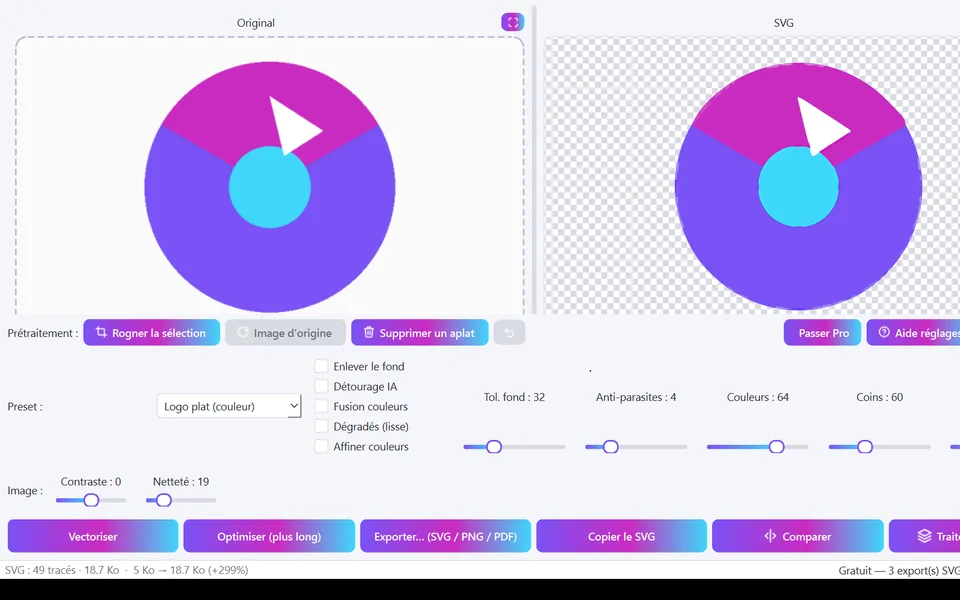960x600 pixels.
Task: Click the Tol. fond slider handle
Action: (494, 447)
